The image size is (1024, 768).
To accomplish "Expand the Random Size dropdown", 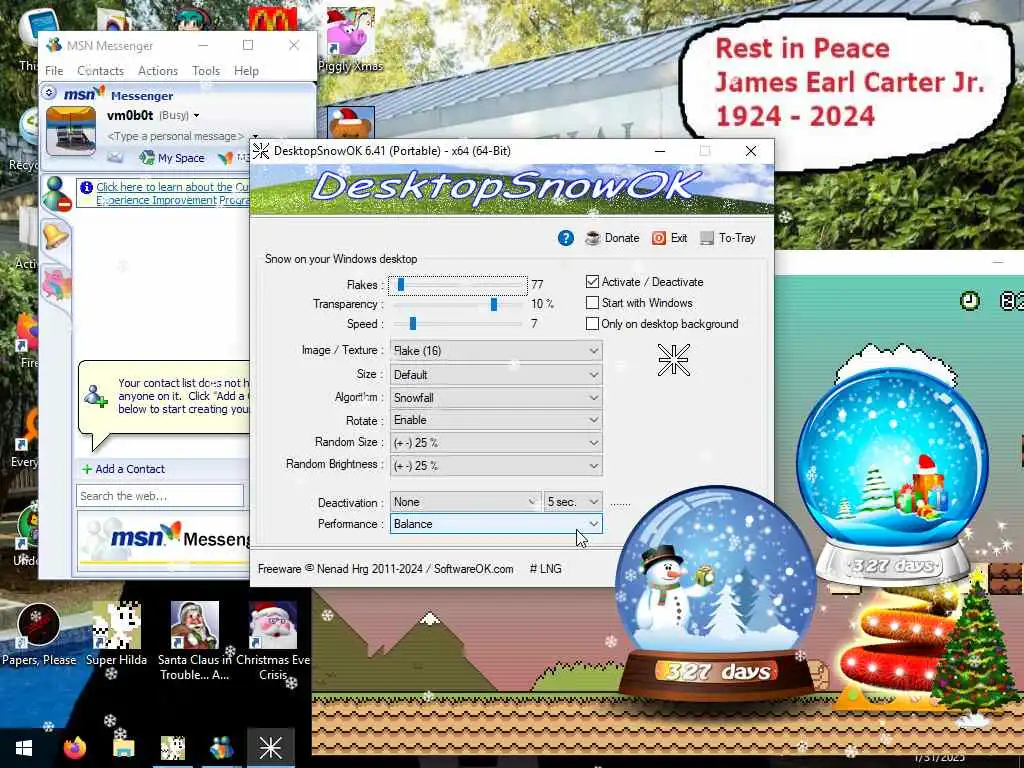I will (496, 443).
